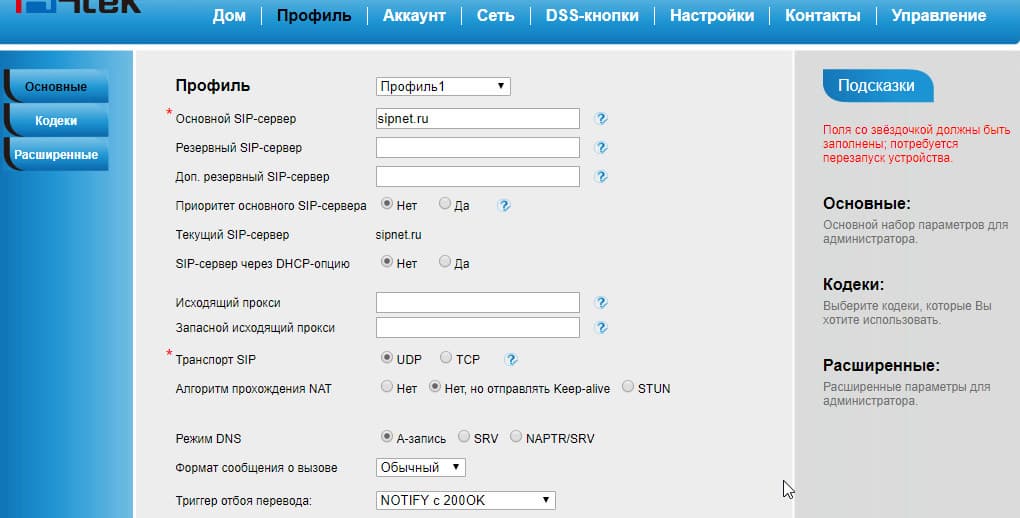Switch to the Кодеки sidebar section
1020x518 pixels.
click(56, 121)
